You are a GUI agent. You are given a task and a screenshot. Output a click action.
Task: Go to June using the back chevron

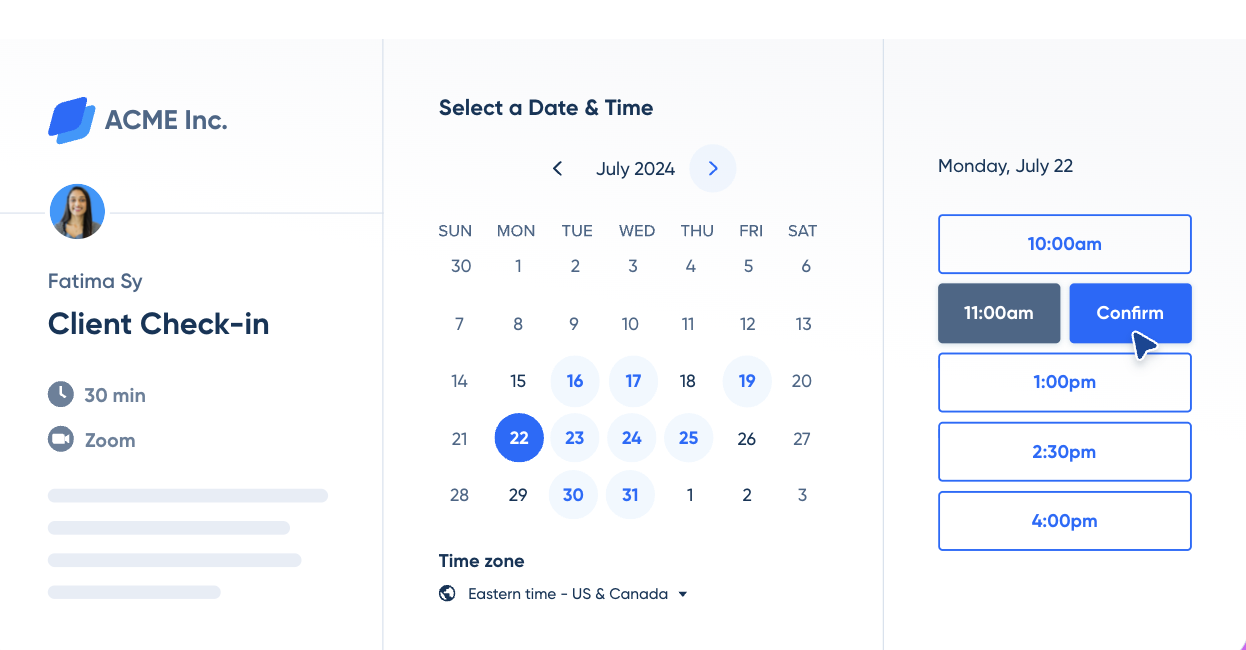coord(557,168)
